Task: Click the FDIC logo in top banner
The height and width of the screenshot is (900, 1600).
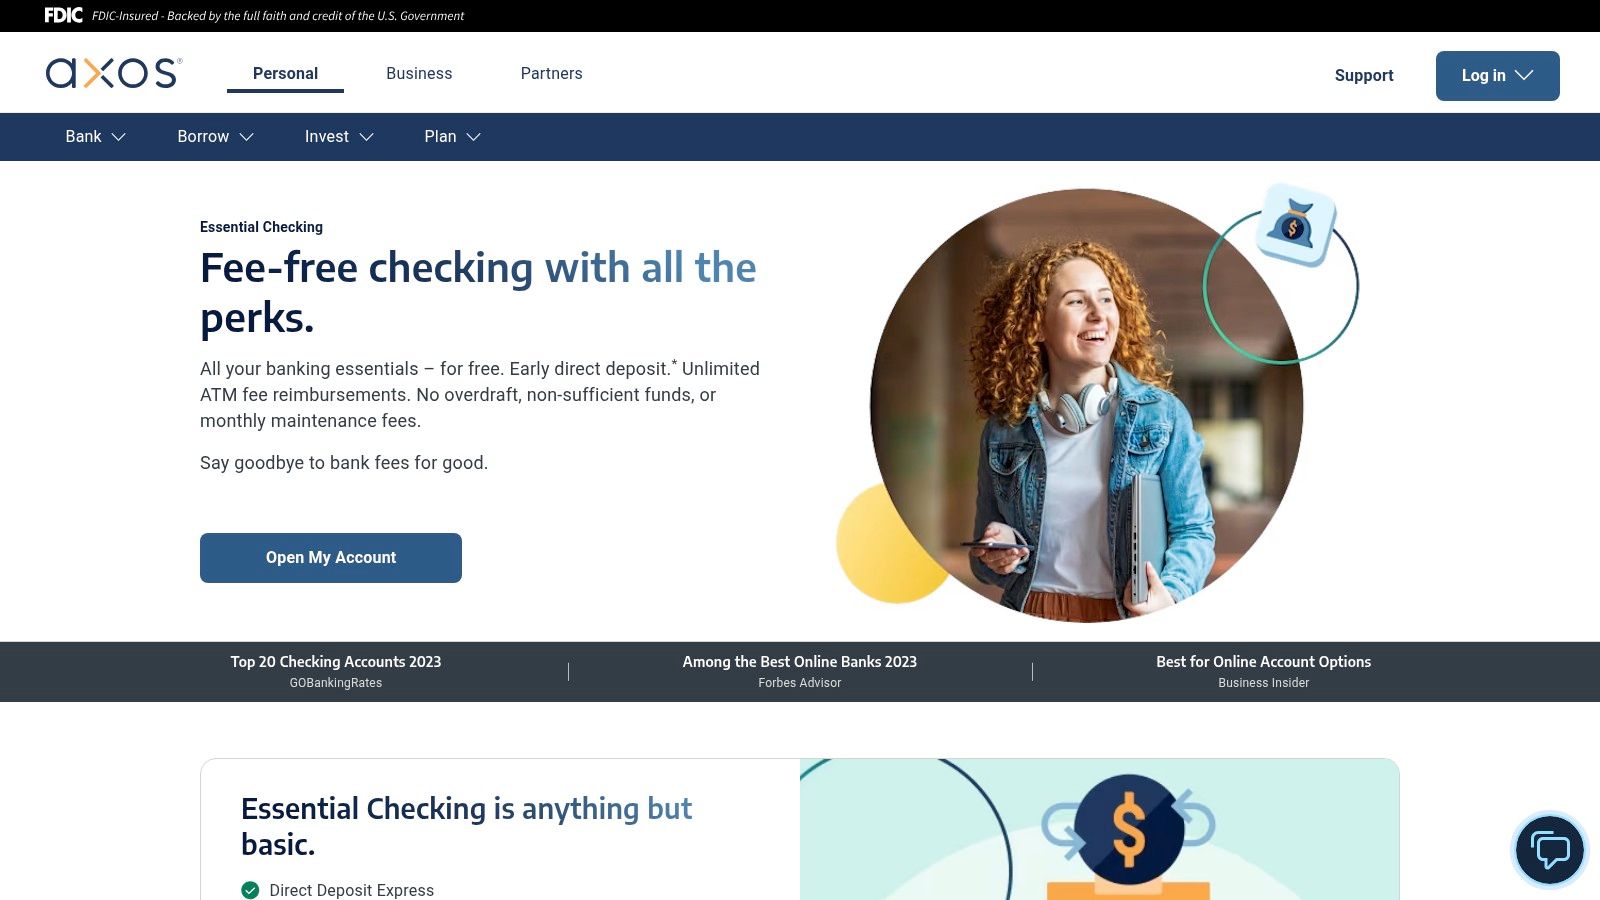Action: [64, 15]
